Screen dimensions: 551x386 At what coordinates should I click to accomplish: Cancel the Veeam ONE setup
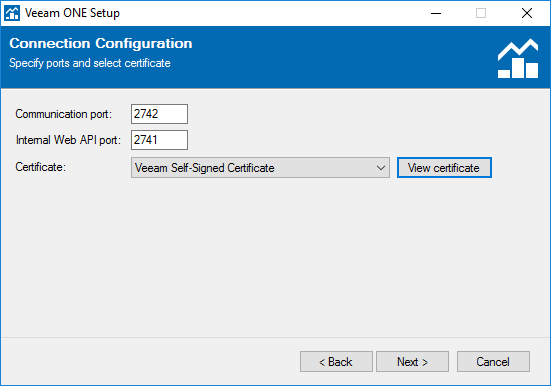pyautogui.click(x=493, y=361)
